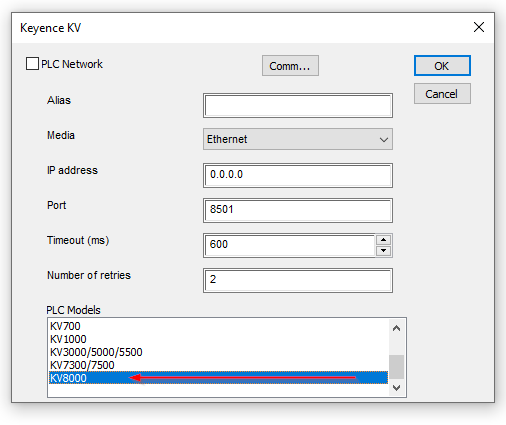Screen dimensions: 506x425
Task: Confirm with the OK button
Action: click(x=442, y=66)
